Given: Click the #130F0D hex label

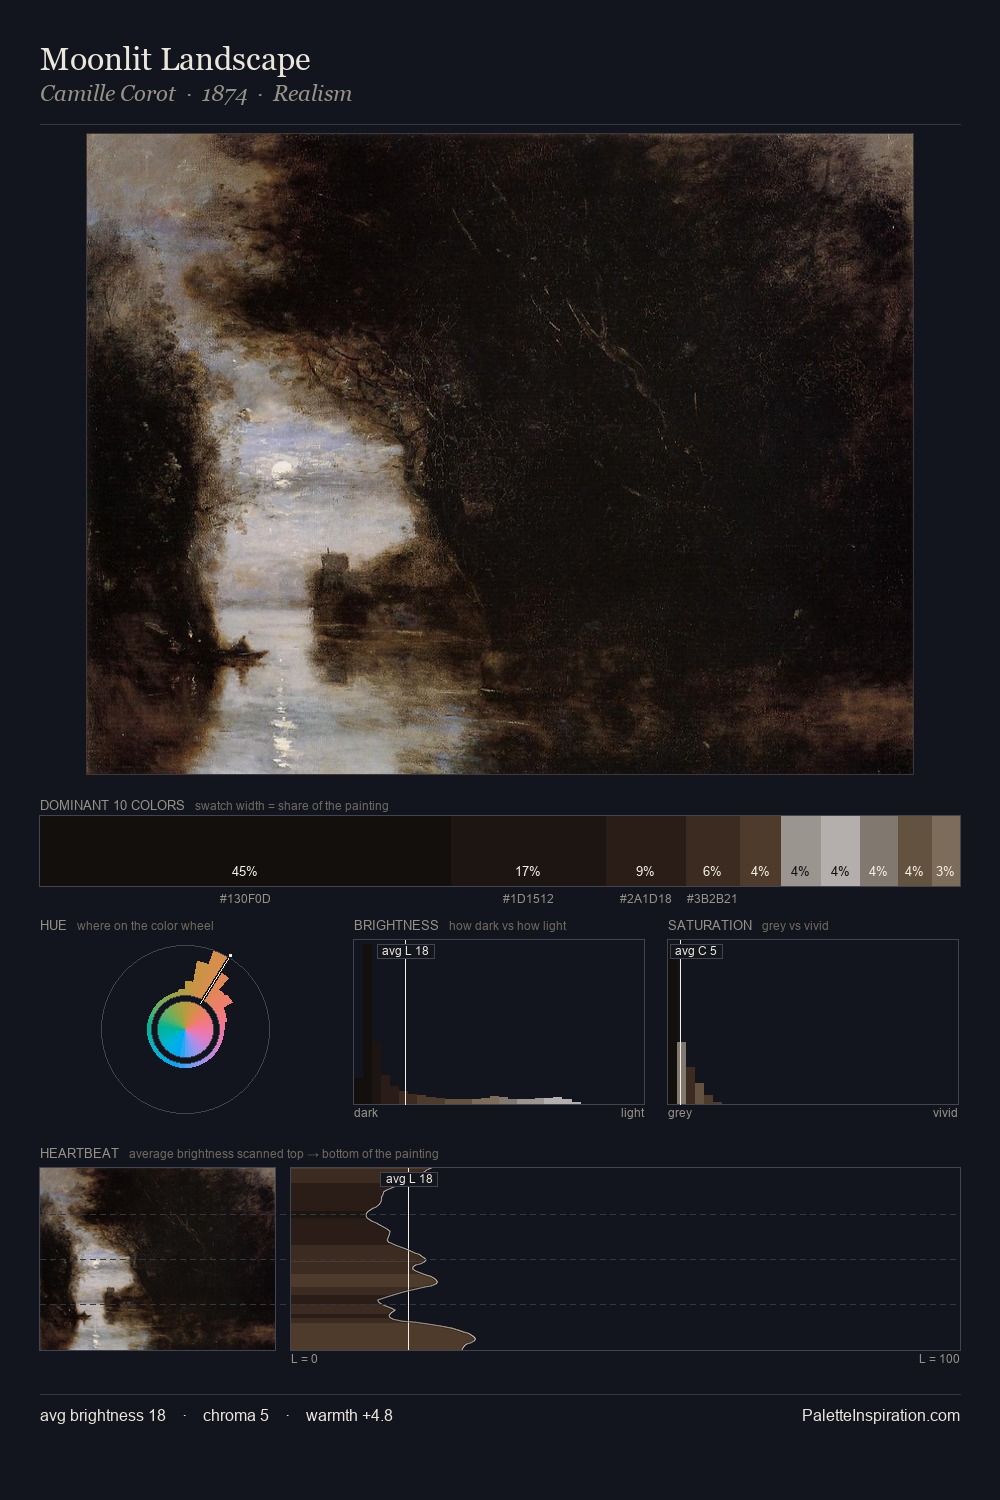Looking at the screenshot, I should [245, 899].
